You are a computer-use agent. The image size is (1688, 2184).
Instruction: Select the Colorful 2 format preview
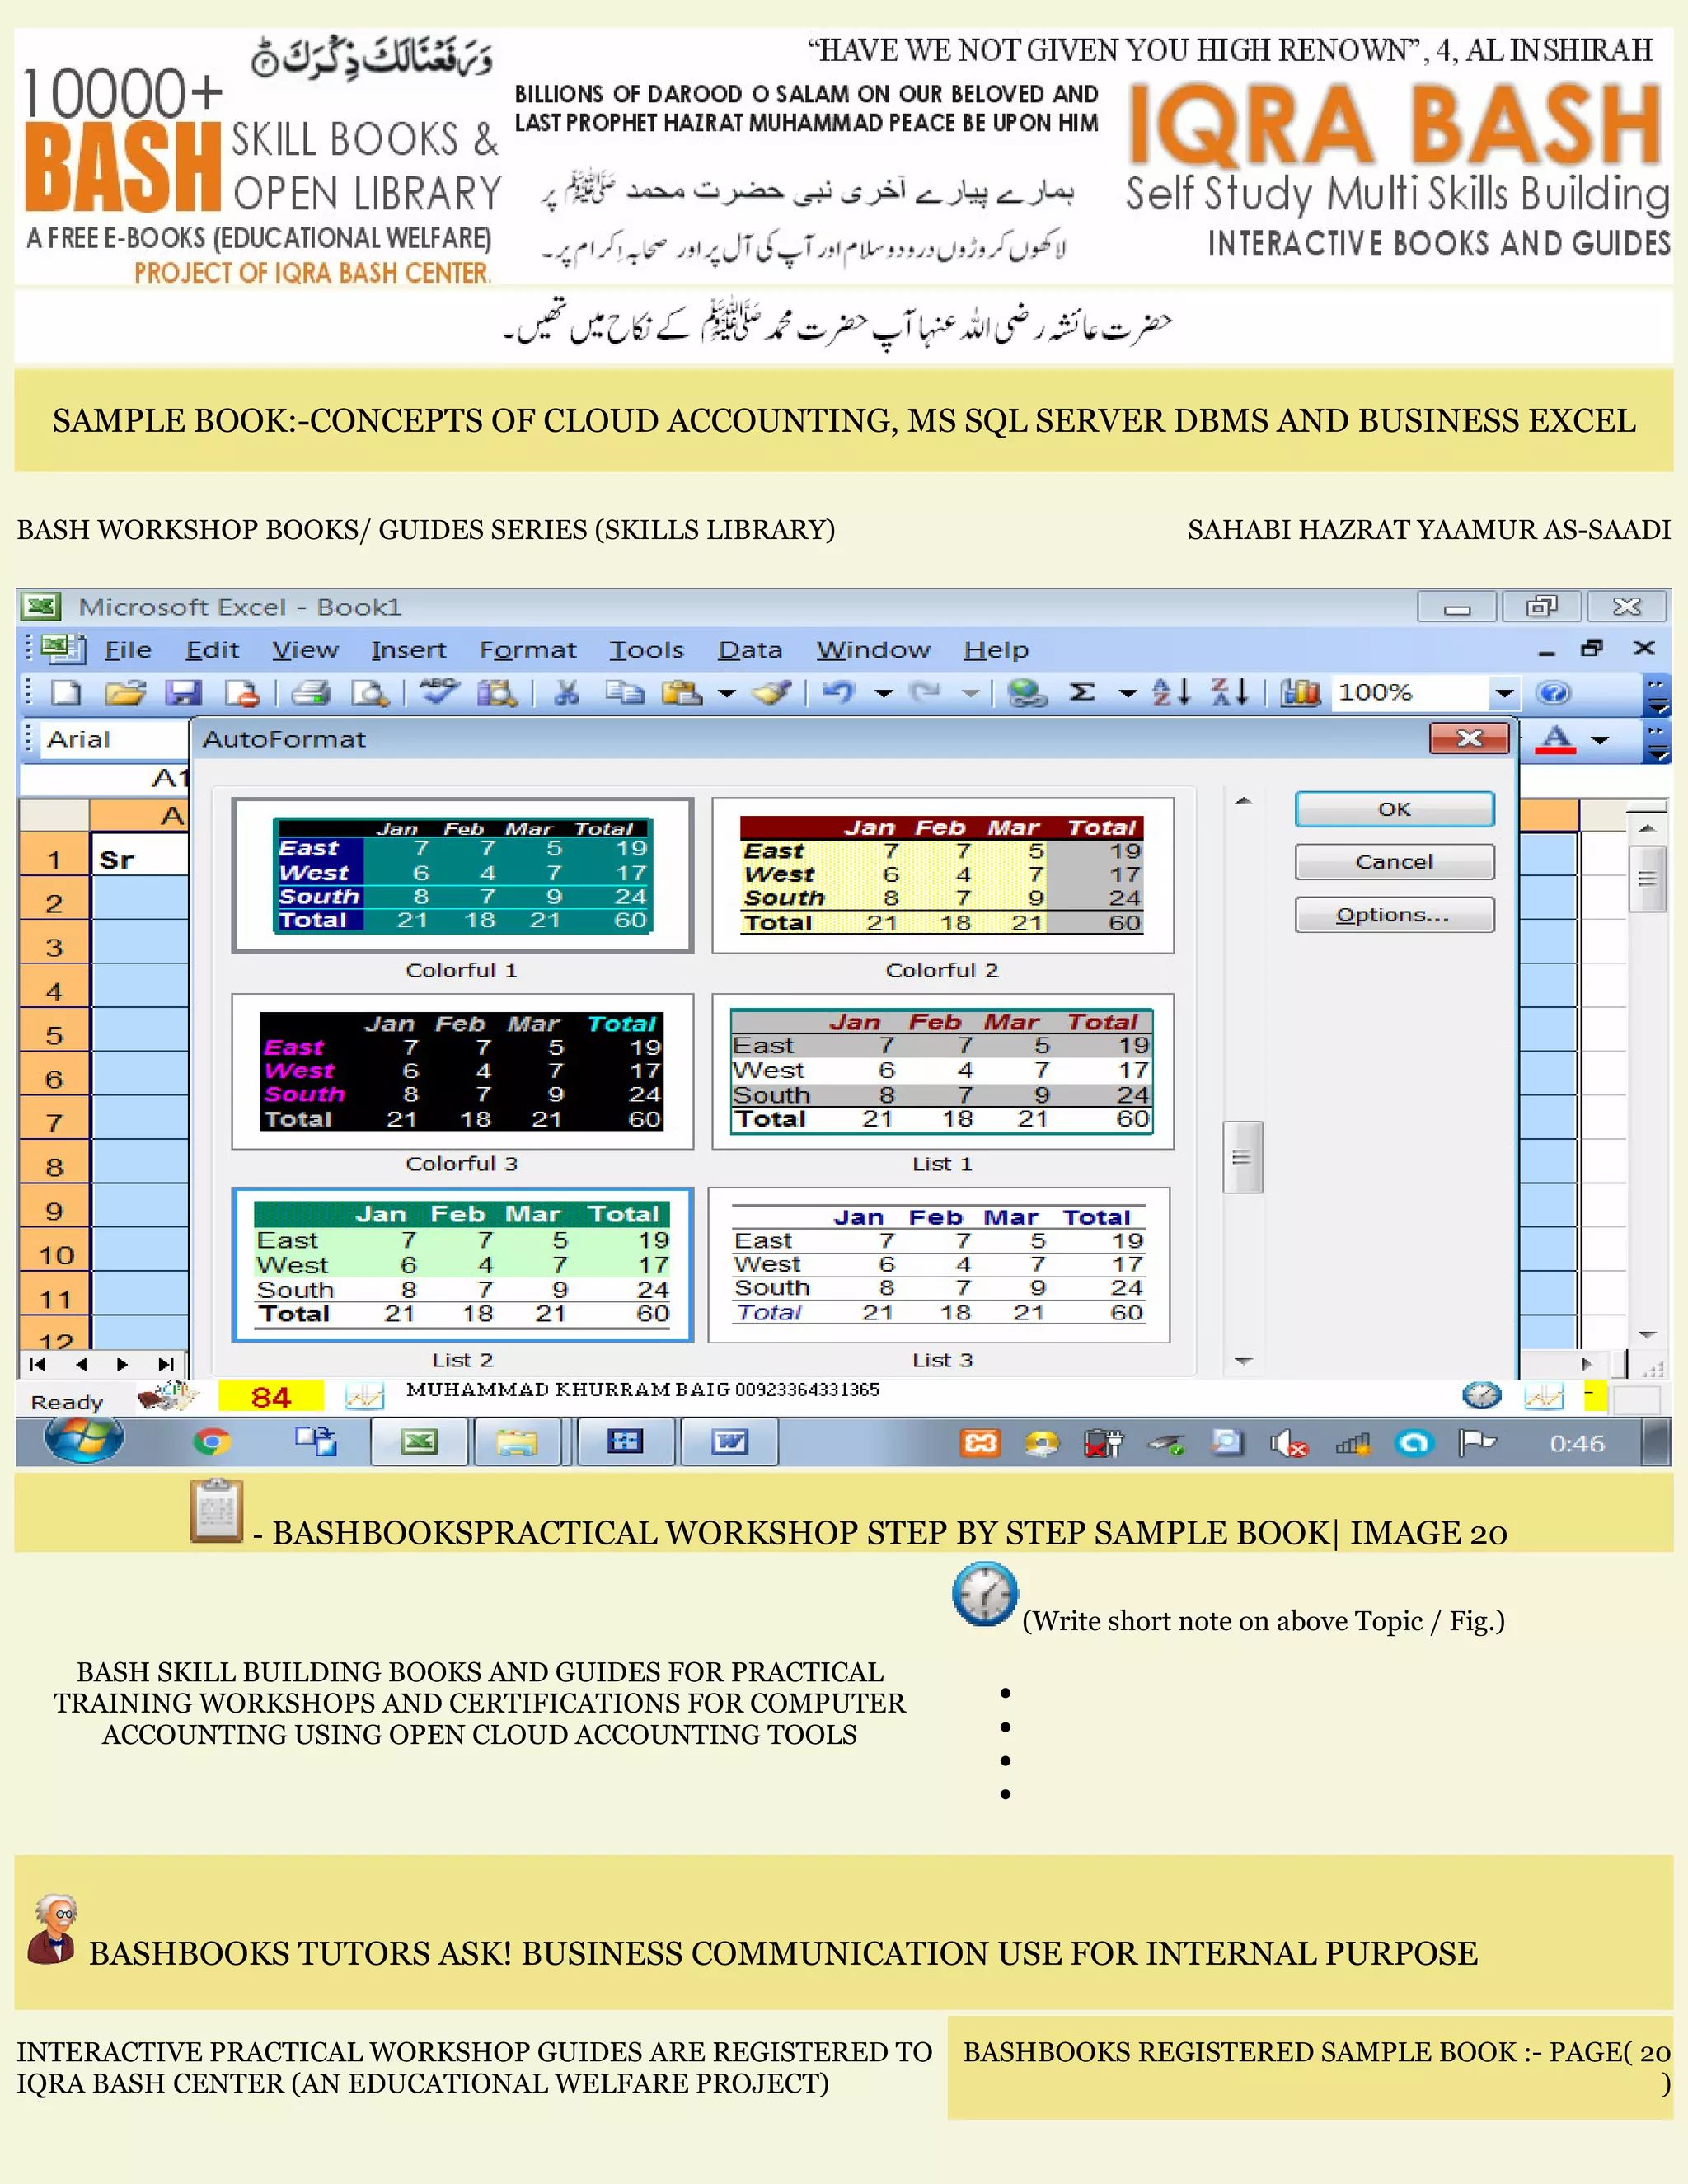[x=942, y=875]
